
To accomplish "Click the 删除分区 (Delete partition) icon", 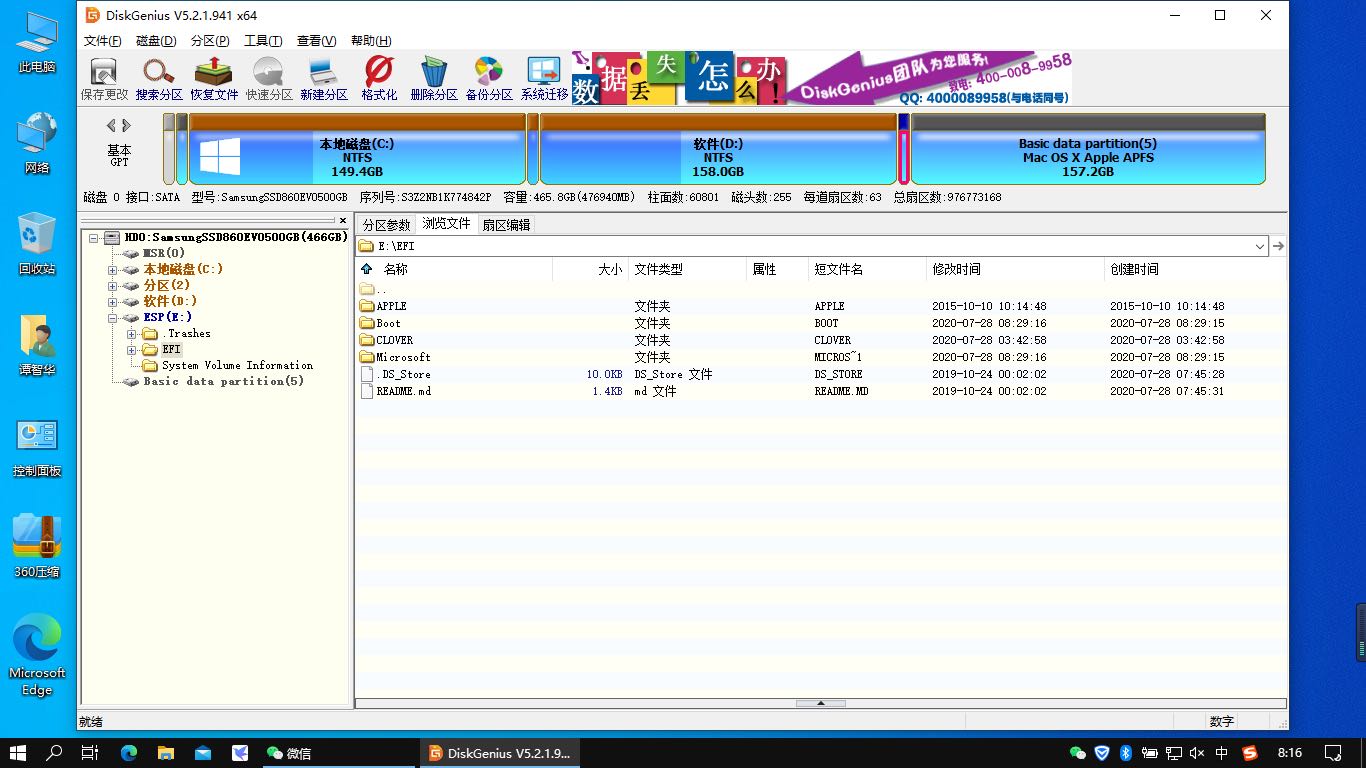I will click(434, 79).
